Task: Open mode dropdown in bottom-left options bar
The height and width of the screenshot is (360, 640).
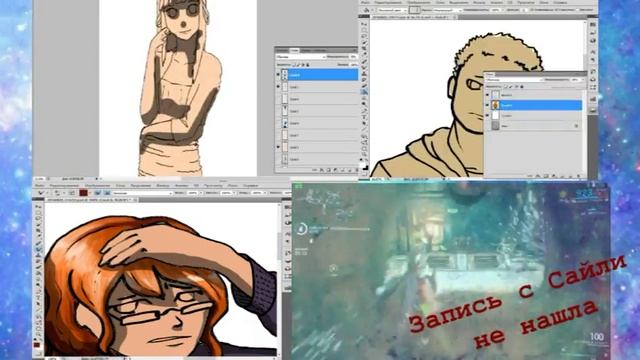Action: click(x=141, y=193)
